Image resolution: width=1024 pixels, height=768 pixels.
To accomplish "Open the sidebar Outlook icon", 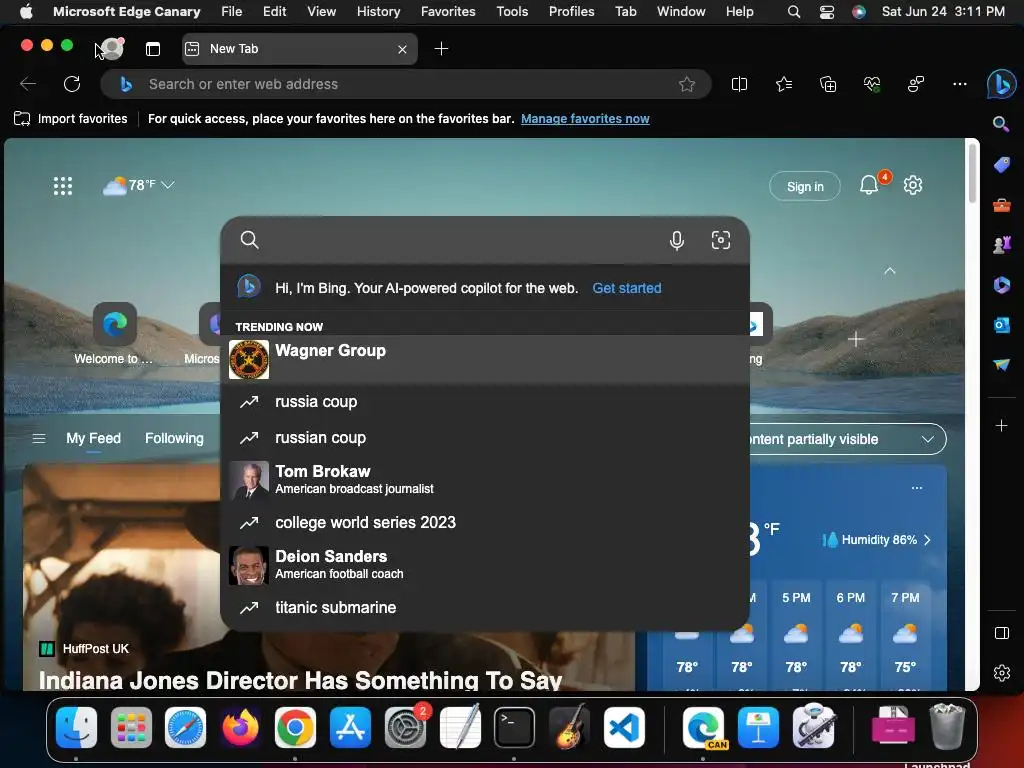I will pos(1001,325).
